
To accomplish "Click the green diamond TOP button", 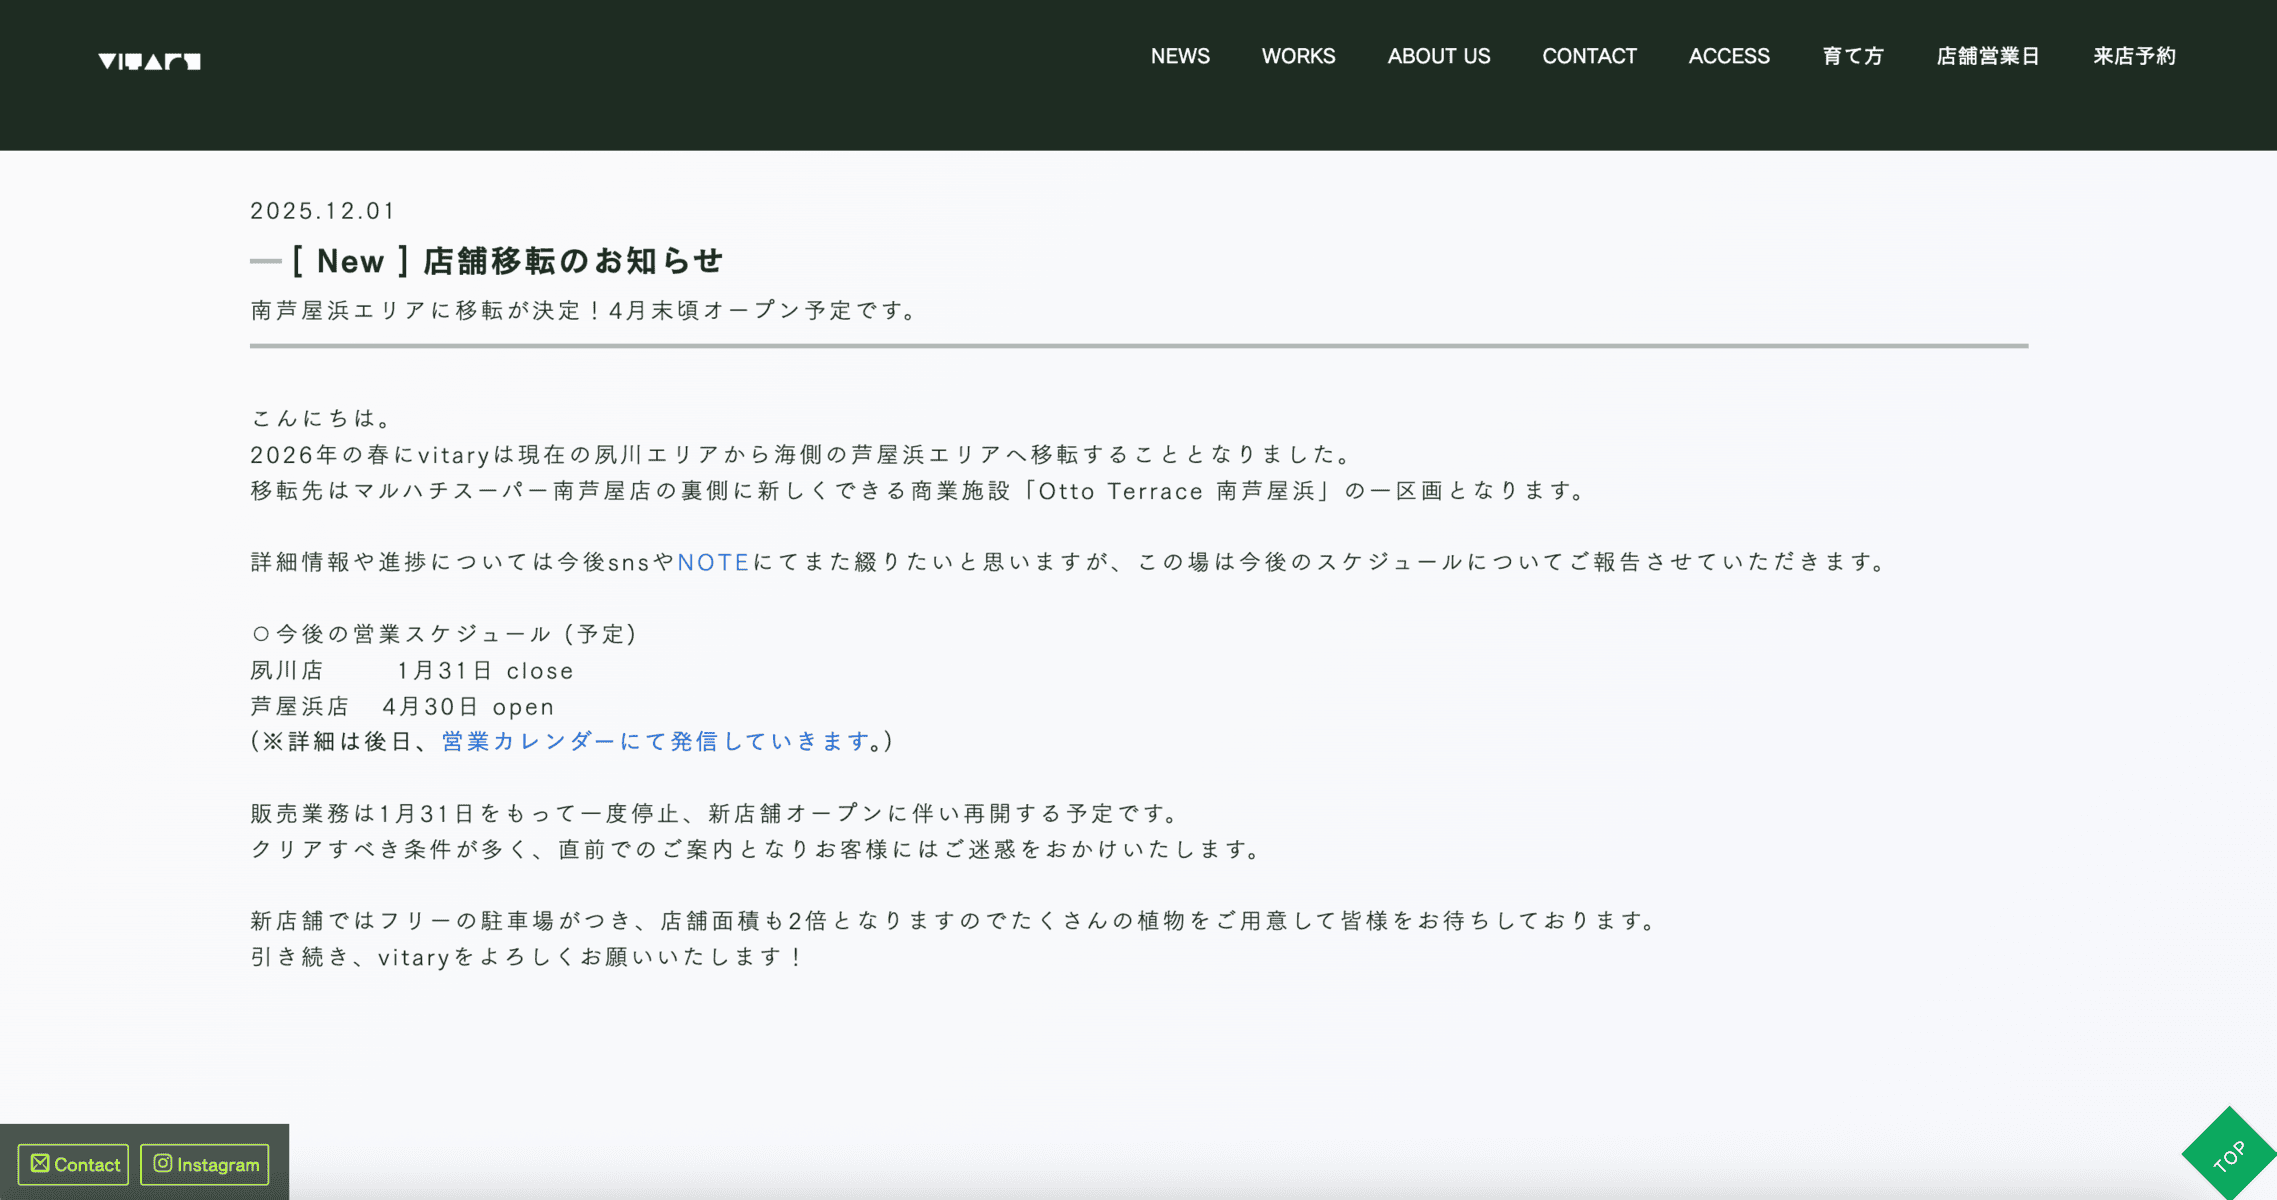I will tap(2229, 1155).
